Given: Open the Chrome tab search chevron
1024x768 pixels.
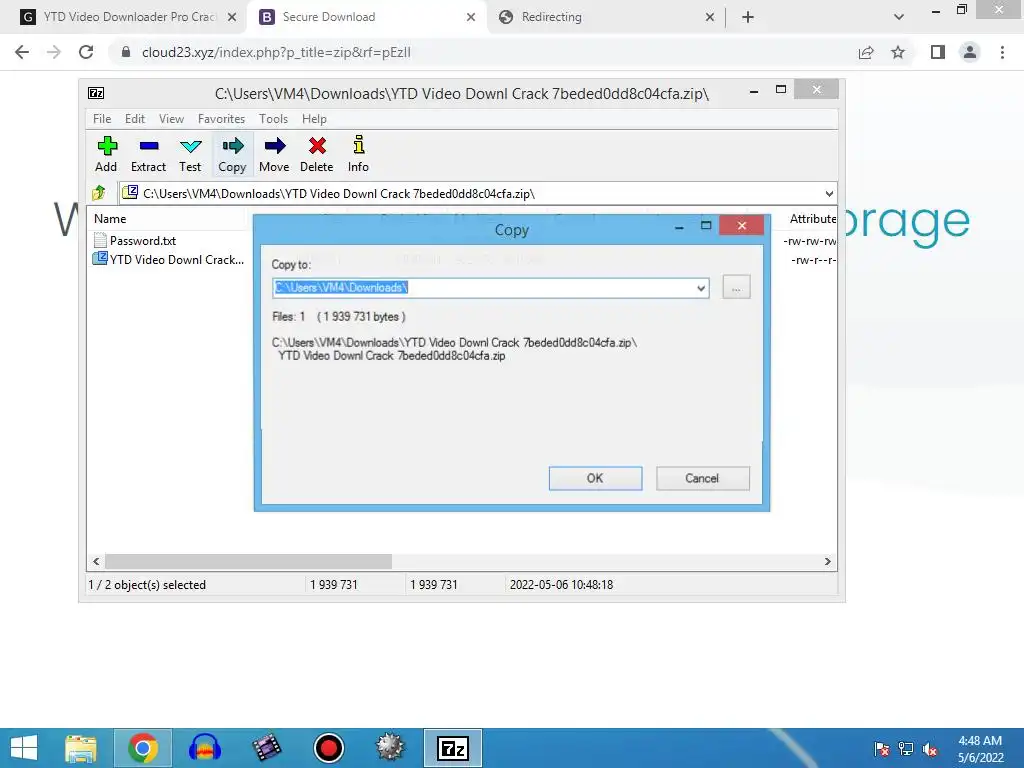Looking at the screenshot, I should (x=899, y=17).
